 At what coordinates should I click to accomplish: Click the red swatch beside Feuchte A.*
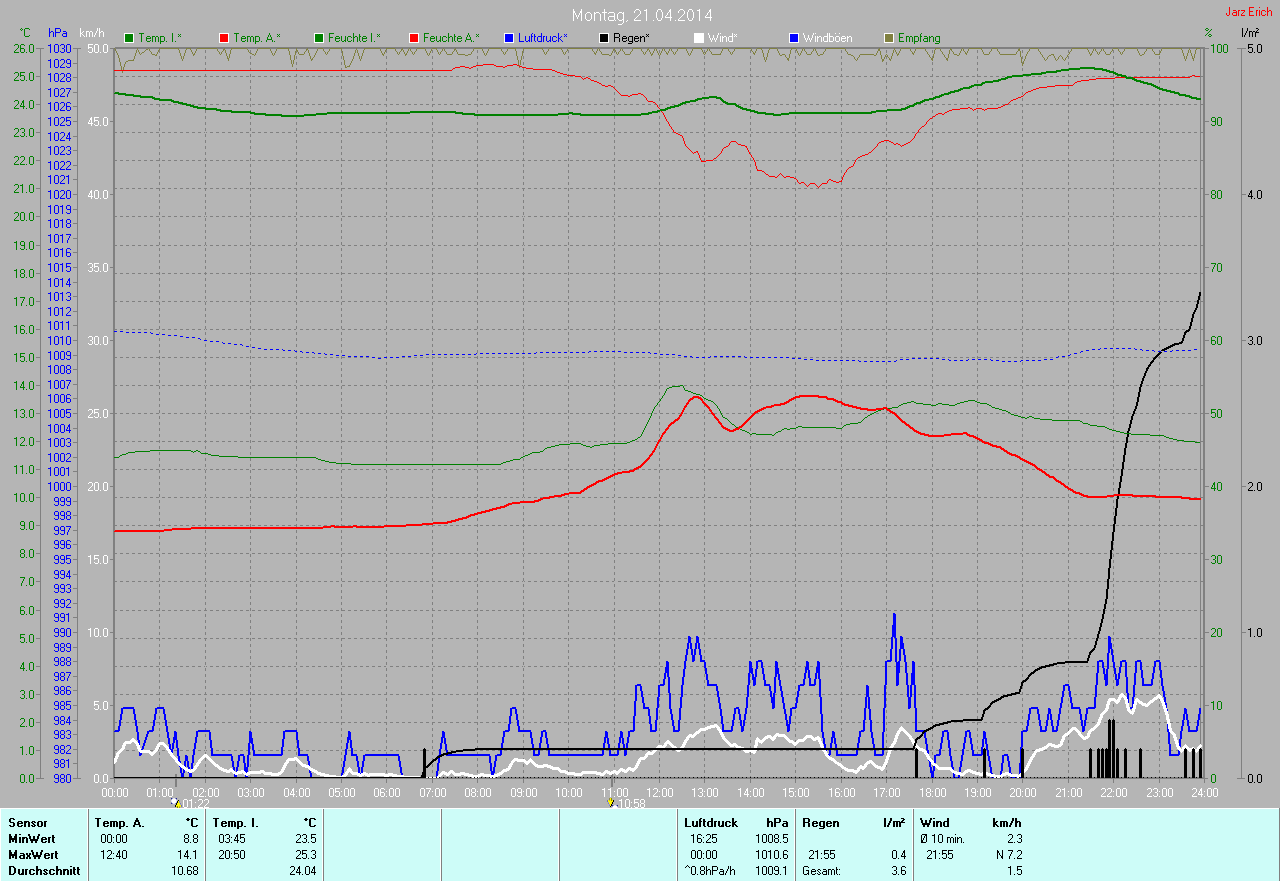pyautogui.click(x=414, y=38)
